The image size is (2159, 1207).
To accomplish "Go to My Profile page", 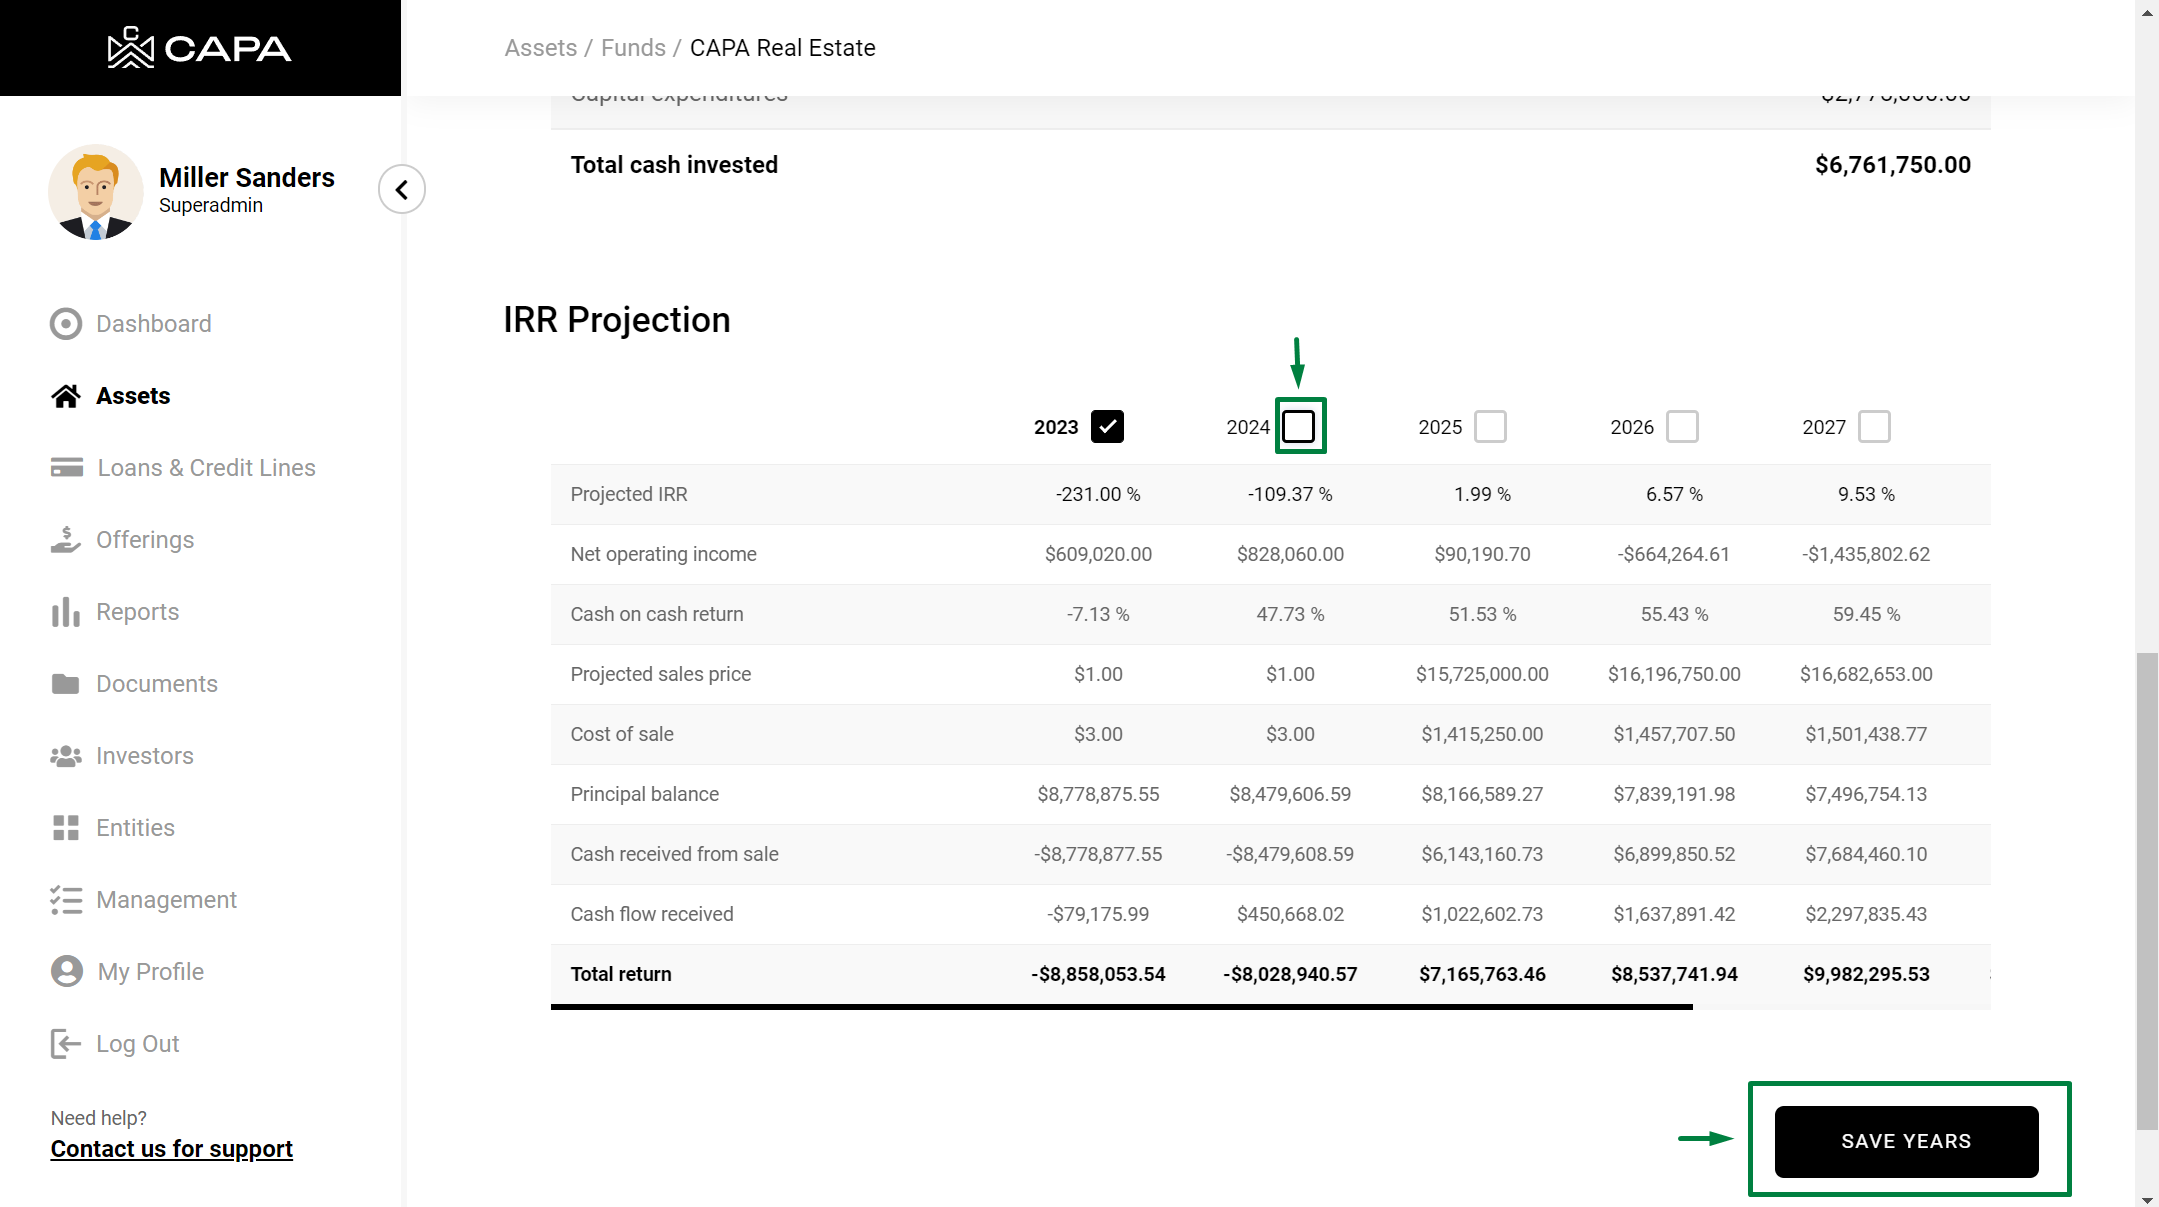I will click(150, 972).
